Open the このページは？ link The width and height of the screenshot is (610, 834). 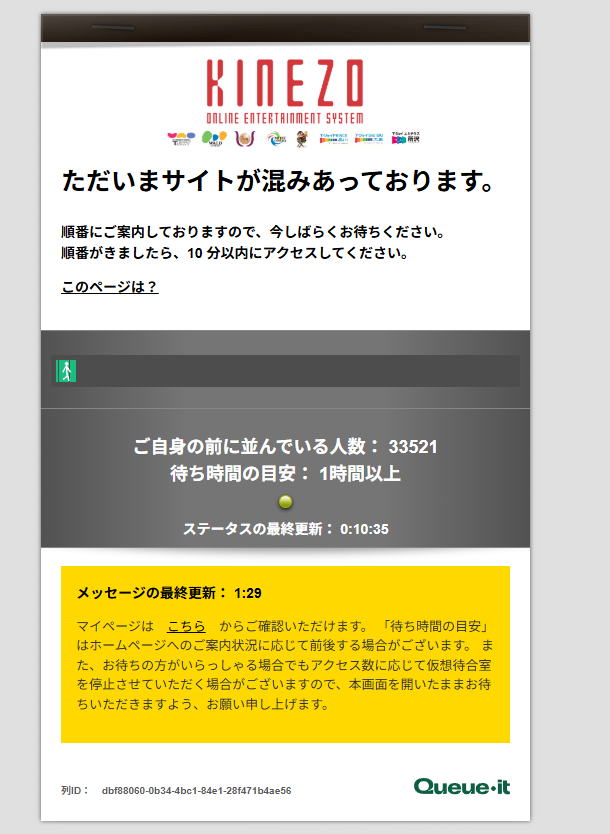tap(110, 287)
